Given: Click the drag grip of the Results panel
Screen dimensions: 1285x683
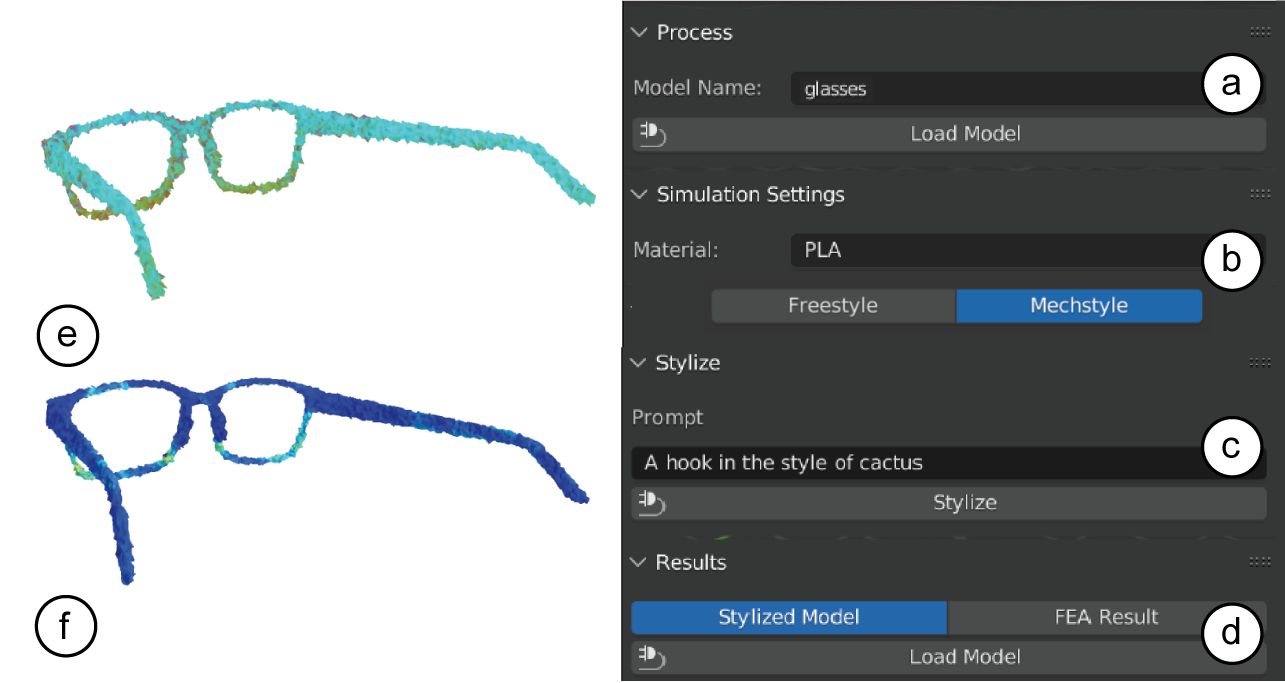Looking at the screenshot, I should click(x=1262, y=561).
